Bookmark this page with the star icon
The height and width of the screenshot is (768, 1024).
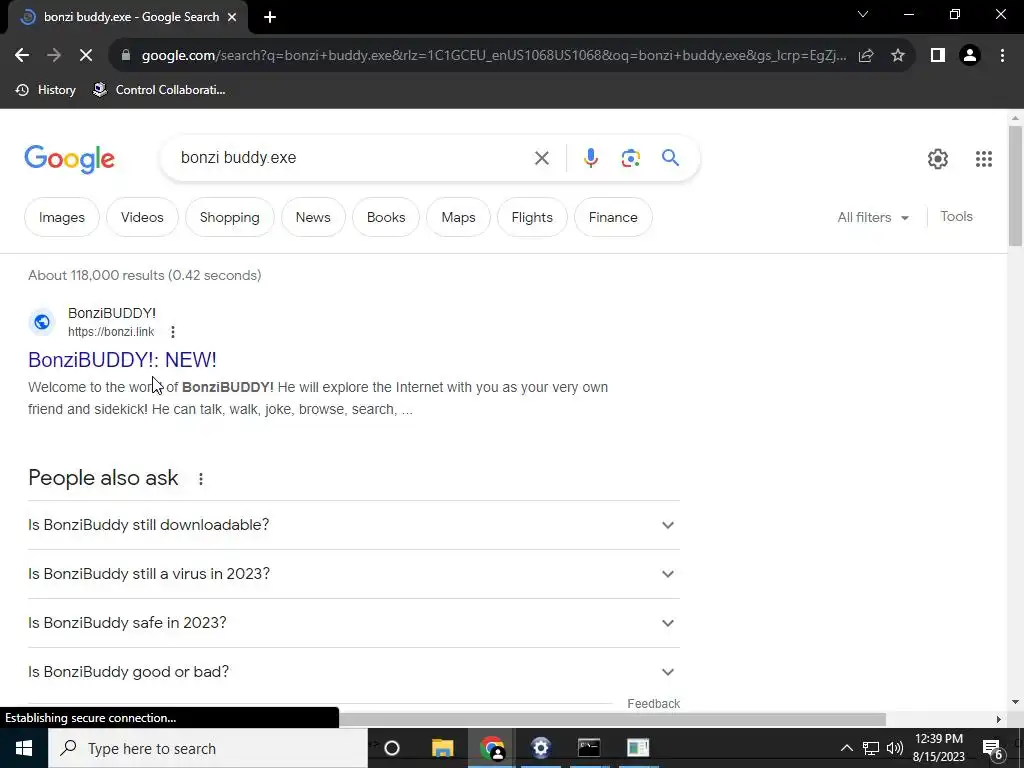pos(898,56)
